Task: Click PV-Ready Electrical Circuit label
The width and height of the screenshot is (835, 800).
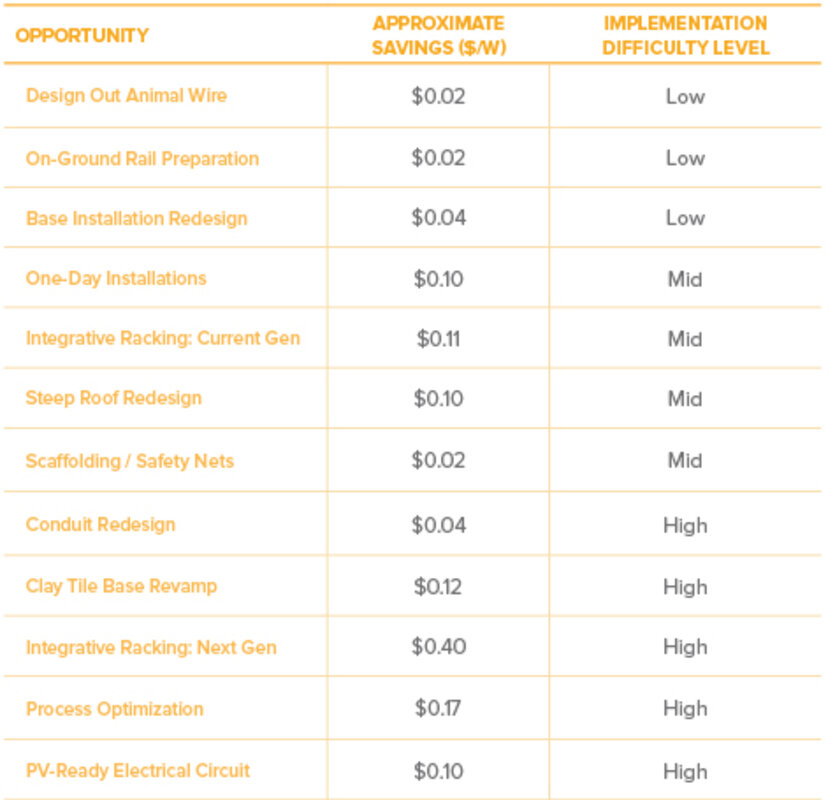Action: (x=138, y=771)
